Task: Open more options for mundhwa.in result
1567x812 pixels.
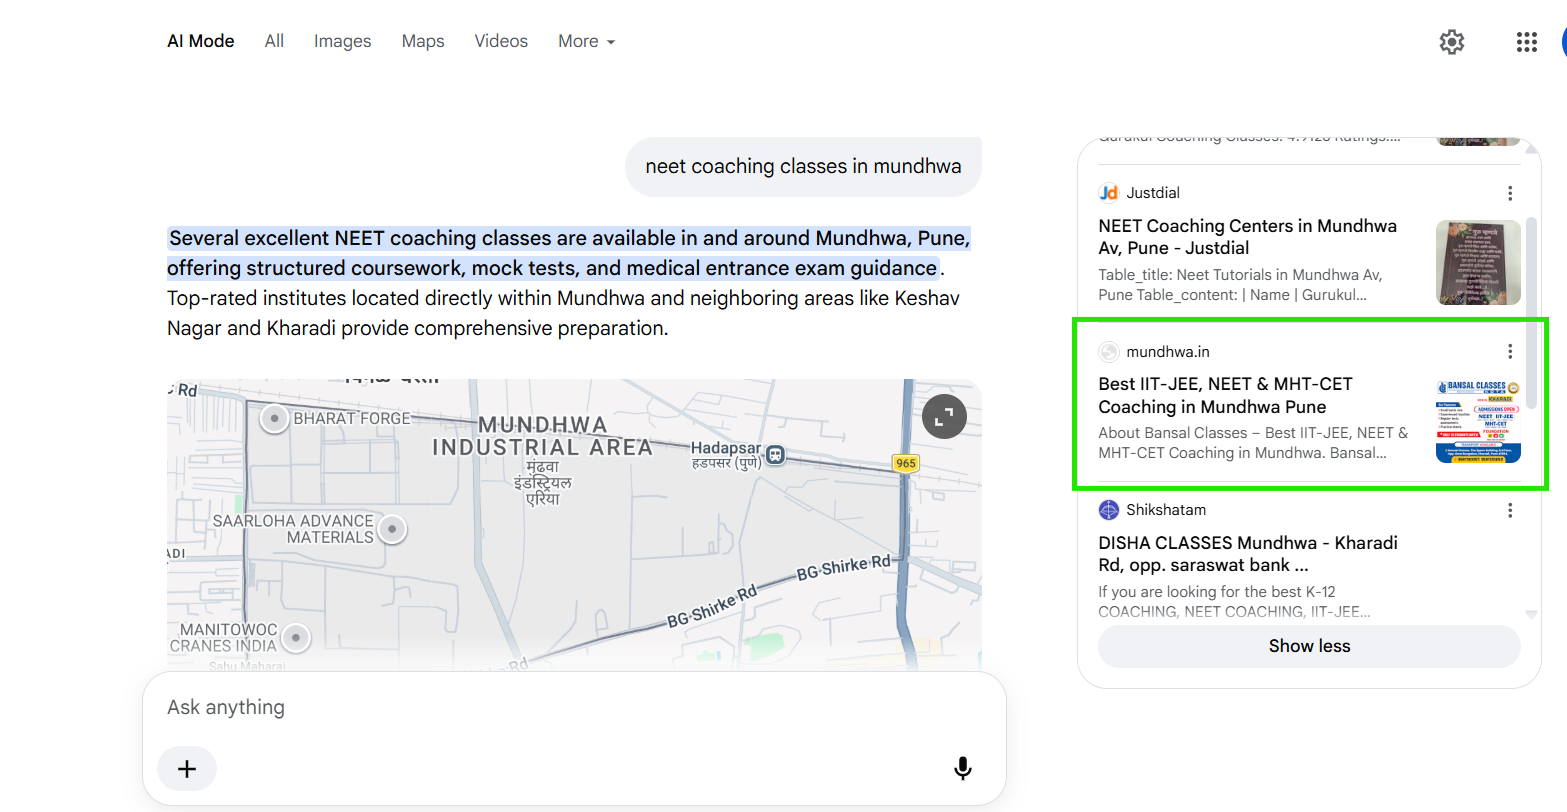Action: pyautogui.click(x=1510, y=351)
